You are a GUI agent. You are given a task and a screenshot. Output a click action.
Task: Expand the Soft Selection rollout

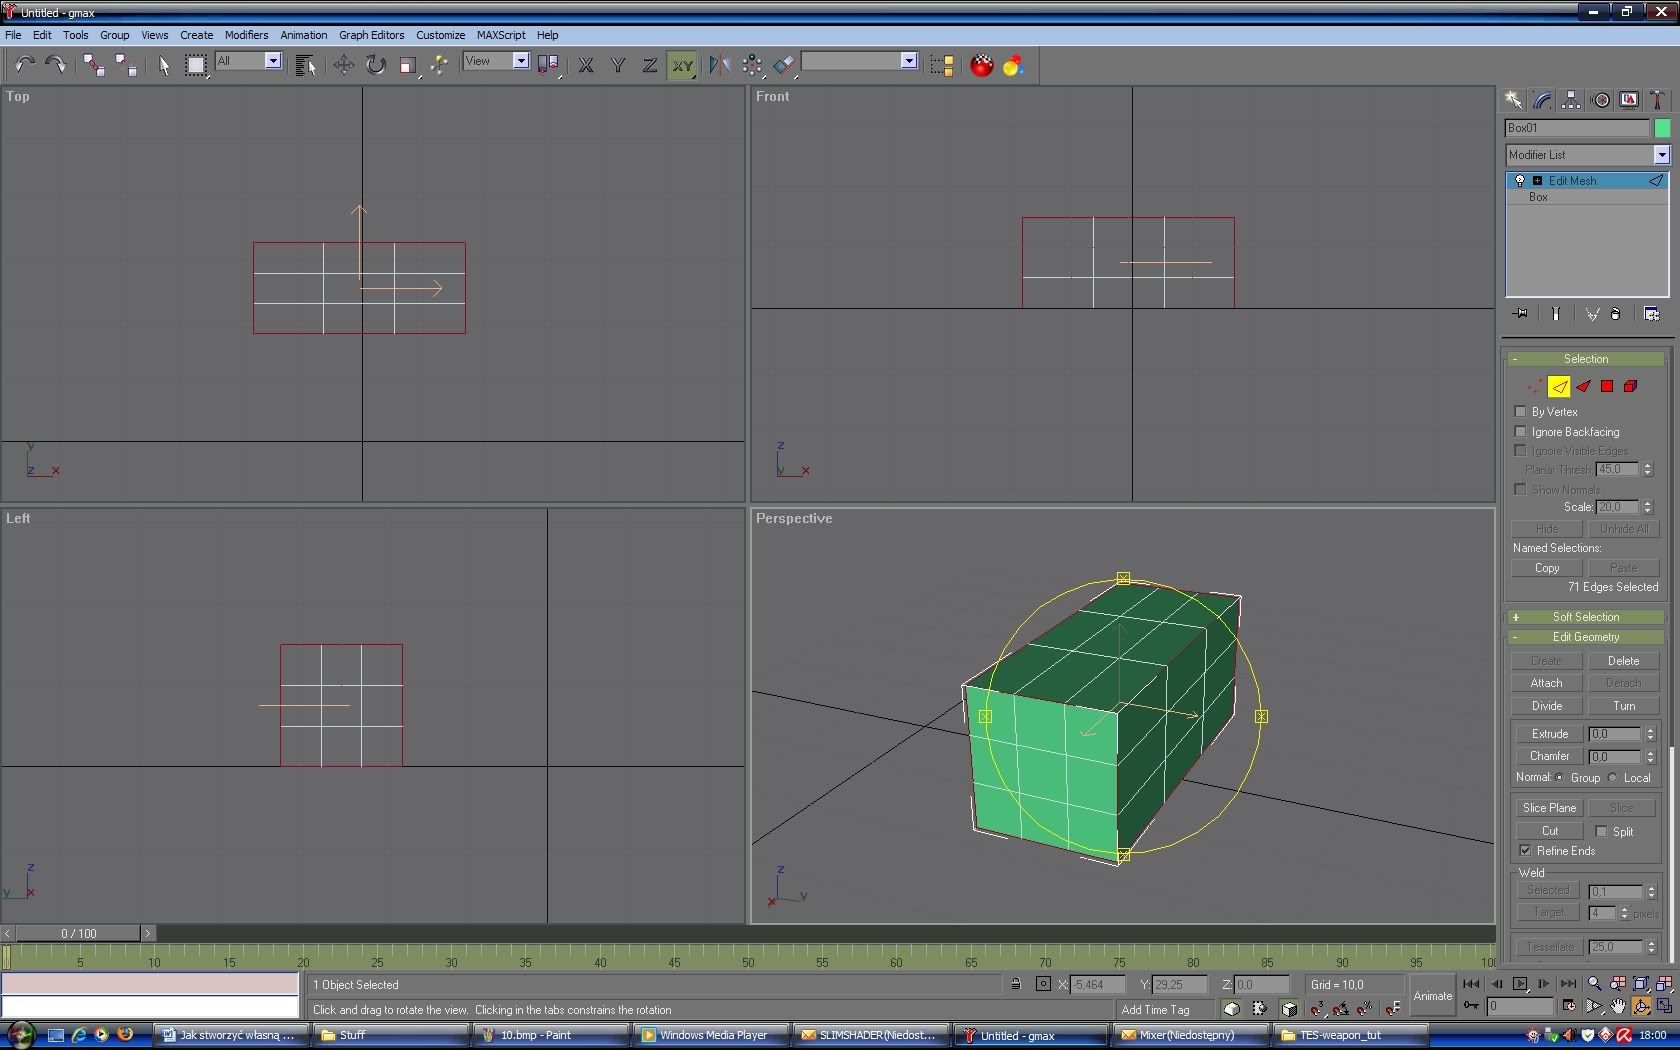coord(1586,617)
